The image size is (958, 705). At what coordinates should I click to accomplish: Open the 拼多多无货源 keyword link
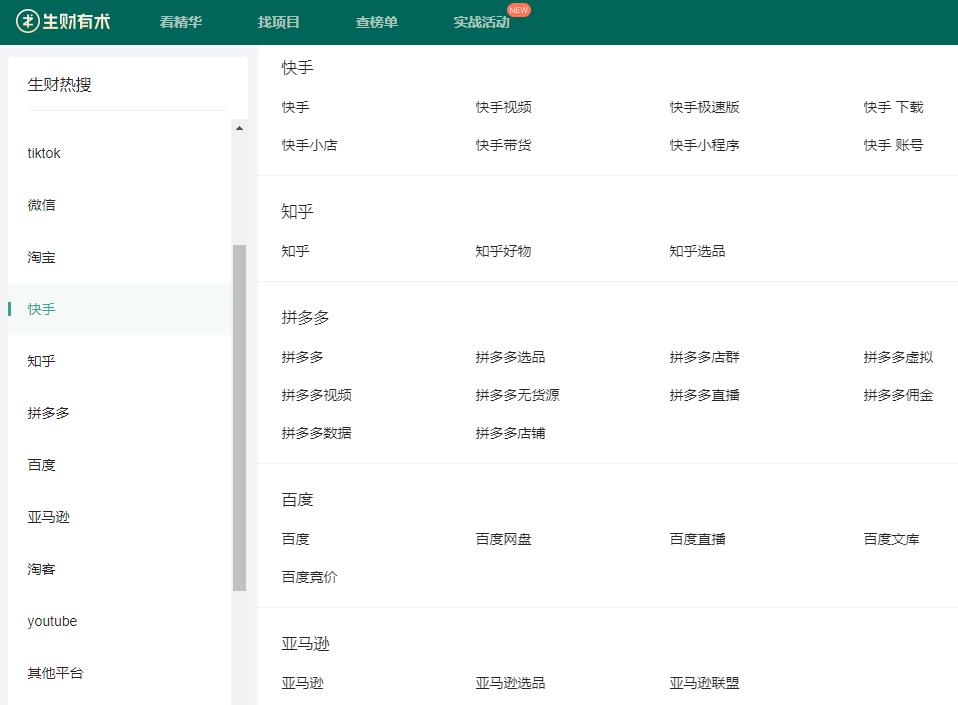(517, 395)
